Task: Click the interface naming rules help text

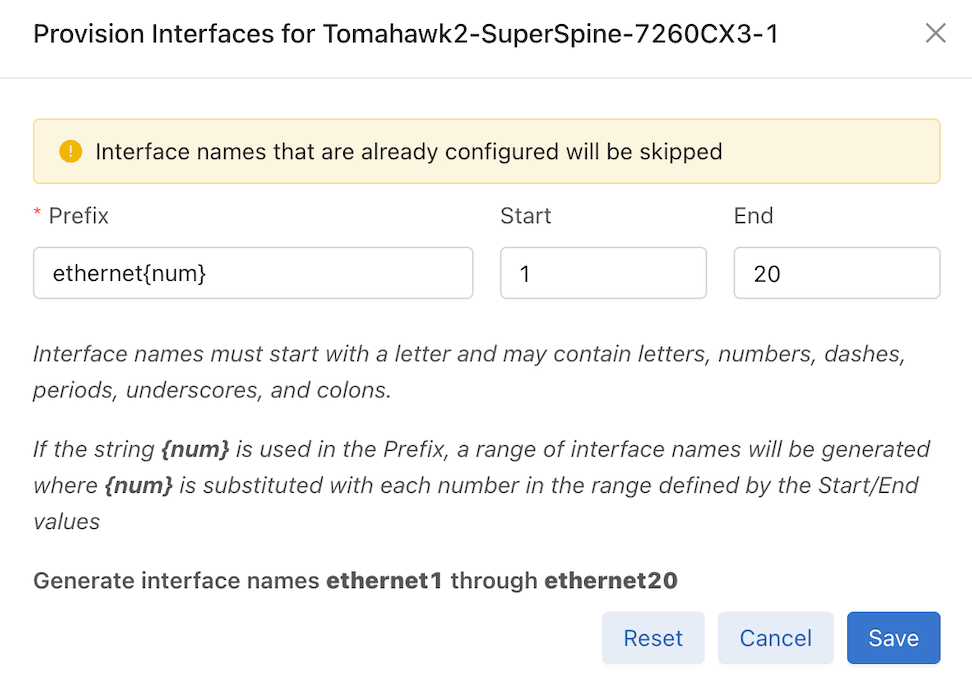Action: 468,372
